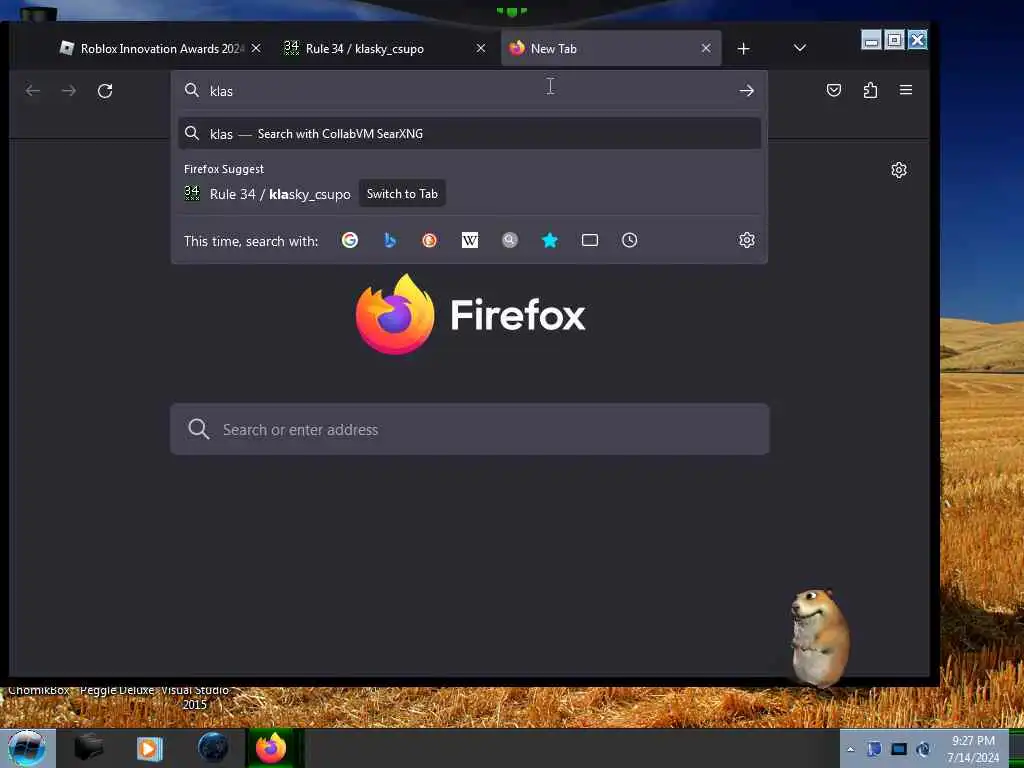Open search settings gear in suggestions panel

coord(746,240)
